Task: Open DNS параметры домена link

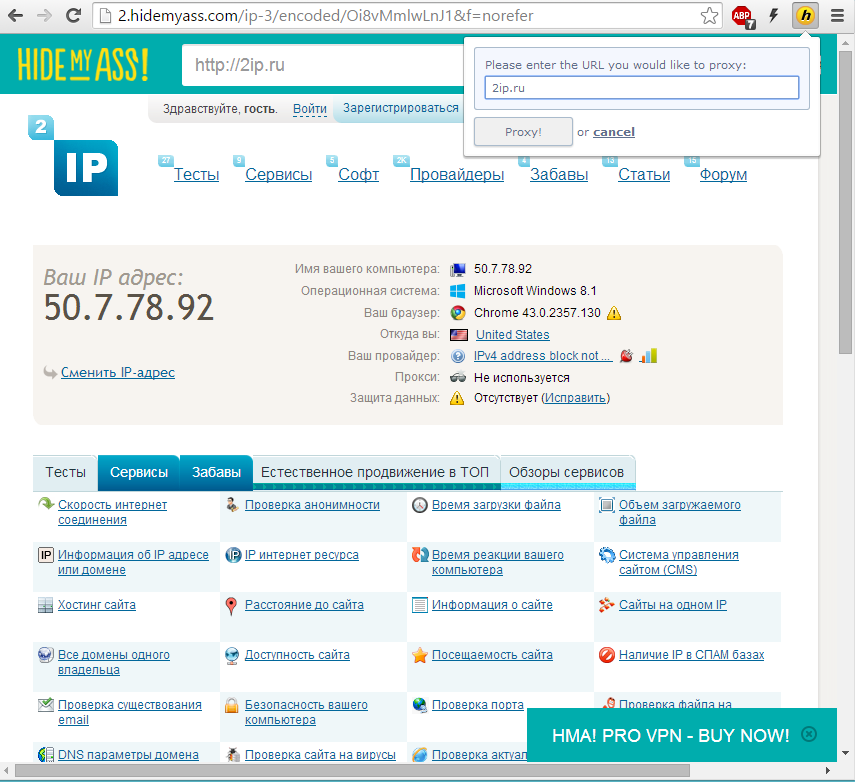Action: click(x=128, y=755)
